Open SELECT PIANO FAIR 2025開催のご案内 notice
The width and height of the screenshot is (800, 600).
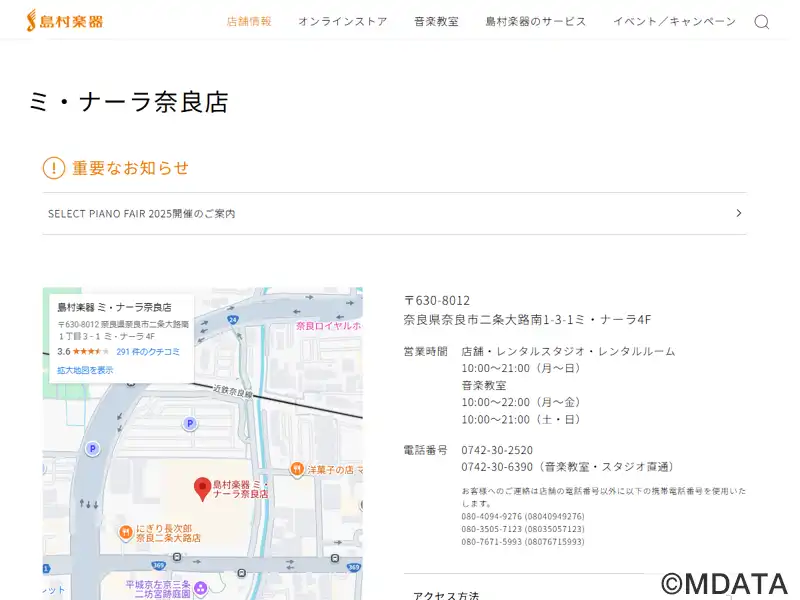pos(142,214)
